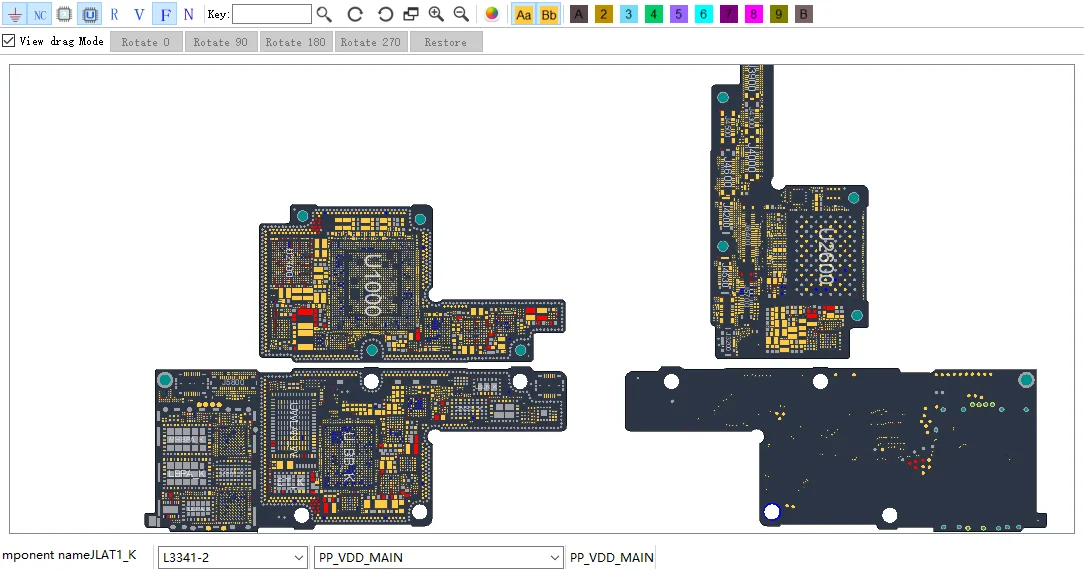Screen dimensions: 1084x571
Task: Click the ground symbol icon
Action: click(x=14, y=14)
